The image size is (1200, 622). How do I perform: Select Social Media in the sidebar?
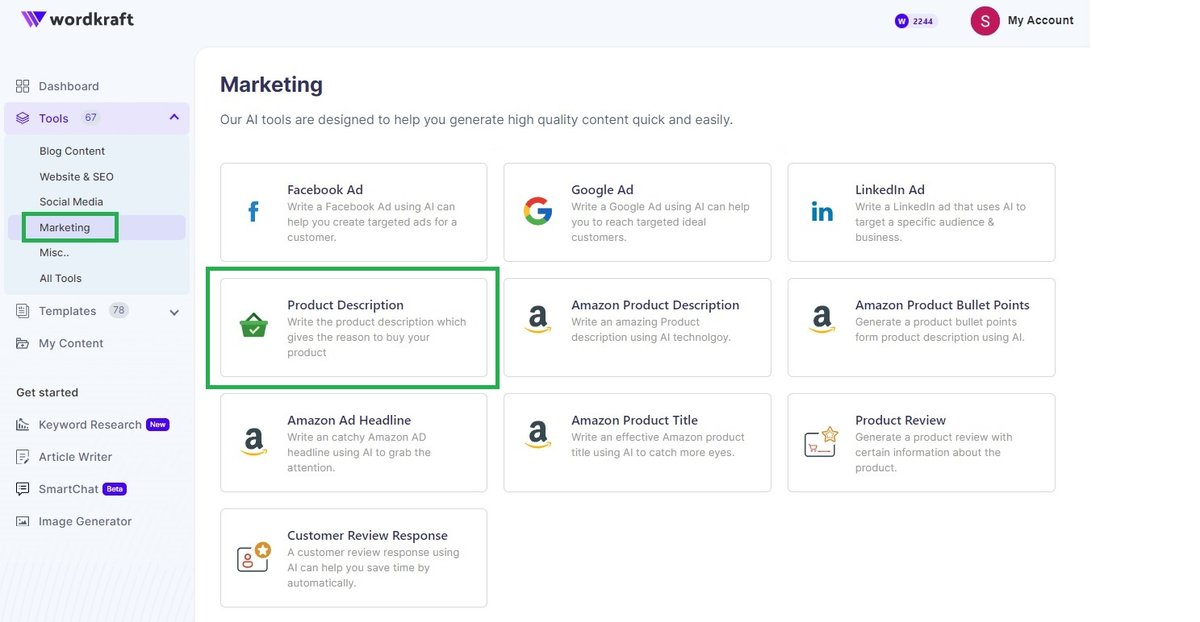click(72, 201)
